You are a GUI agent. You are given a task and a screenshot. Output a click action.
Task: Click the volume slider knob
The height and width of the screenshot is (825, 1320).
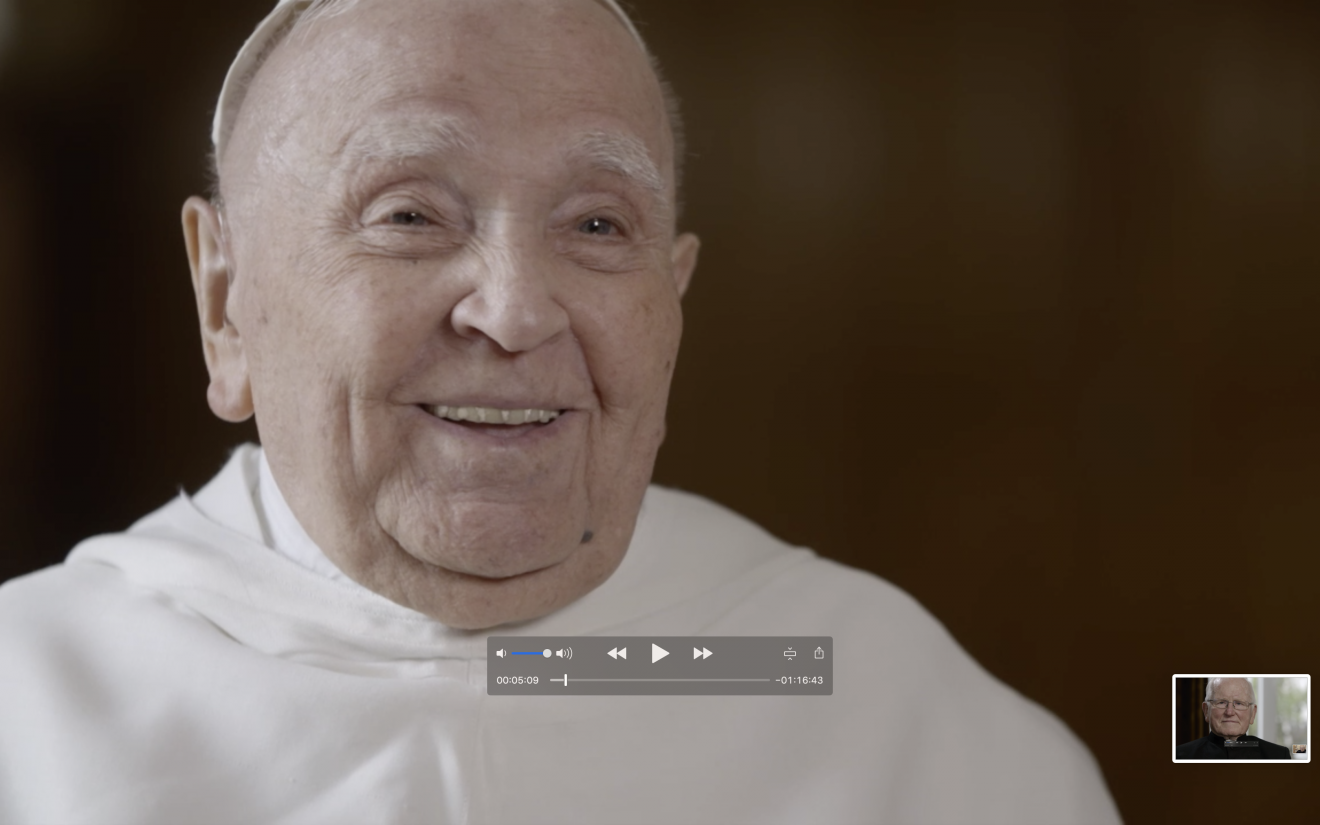pos(547,653)
